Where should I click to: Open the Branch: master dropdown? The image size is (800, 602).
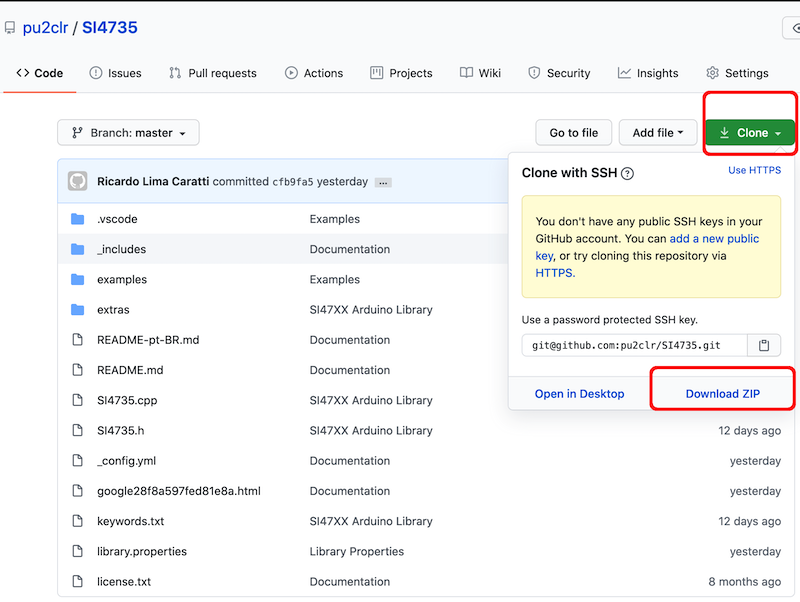tap(128, 133)
